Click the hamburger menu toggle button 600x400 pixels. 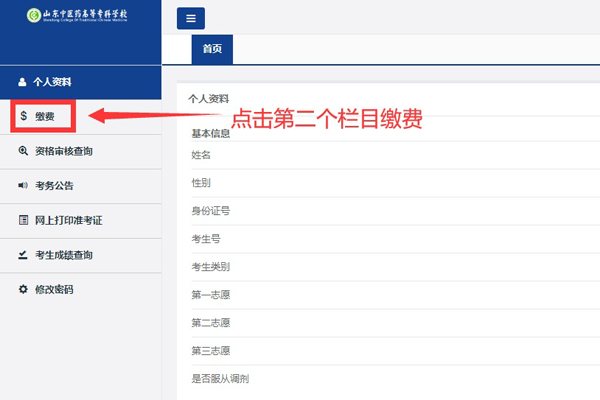pos(191,18)
